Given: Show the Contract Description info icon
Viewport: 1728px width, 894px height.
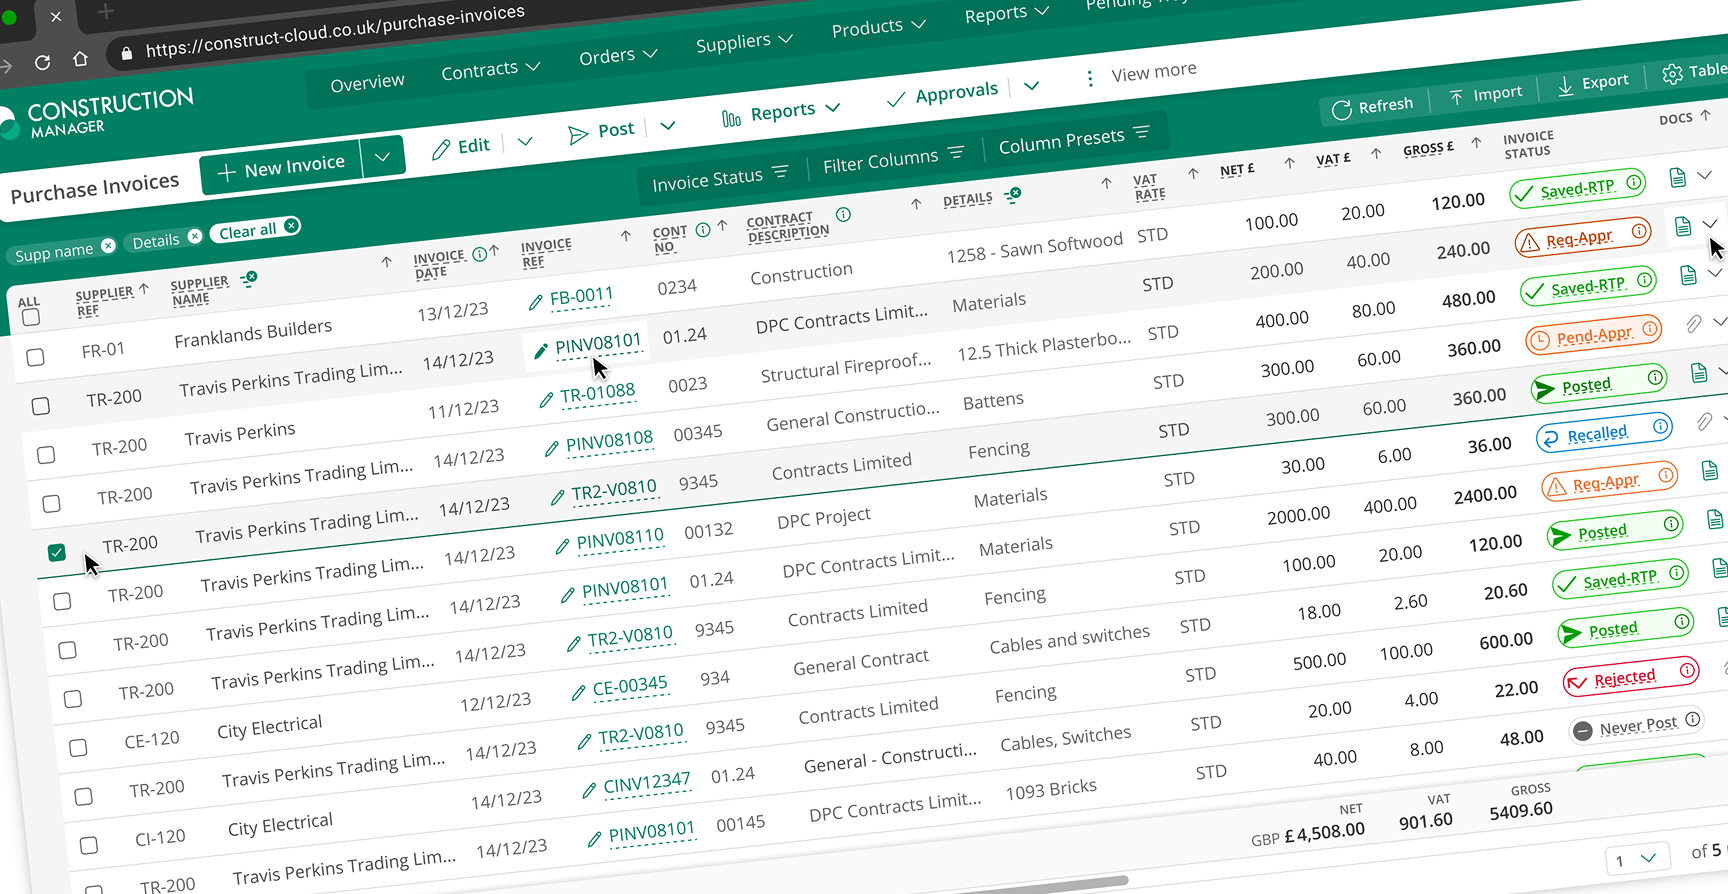Looking at the screenshot, I should click(843, 215).
